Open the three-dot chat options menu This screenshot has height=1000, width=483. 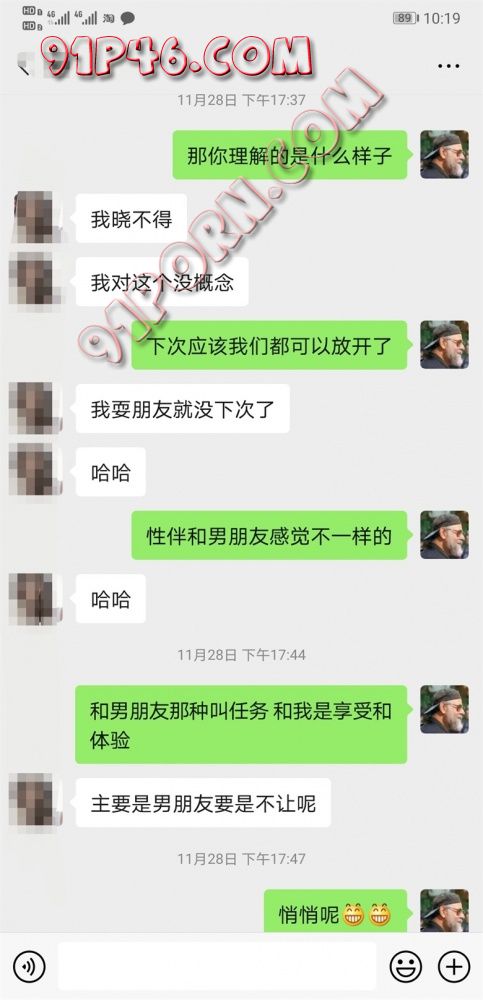click(449, 66)
